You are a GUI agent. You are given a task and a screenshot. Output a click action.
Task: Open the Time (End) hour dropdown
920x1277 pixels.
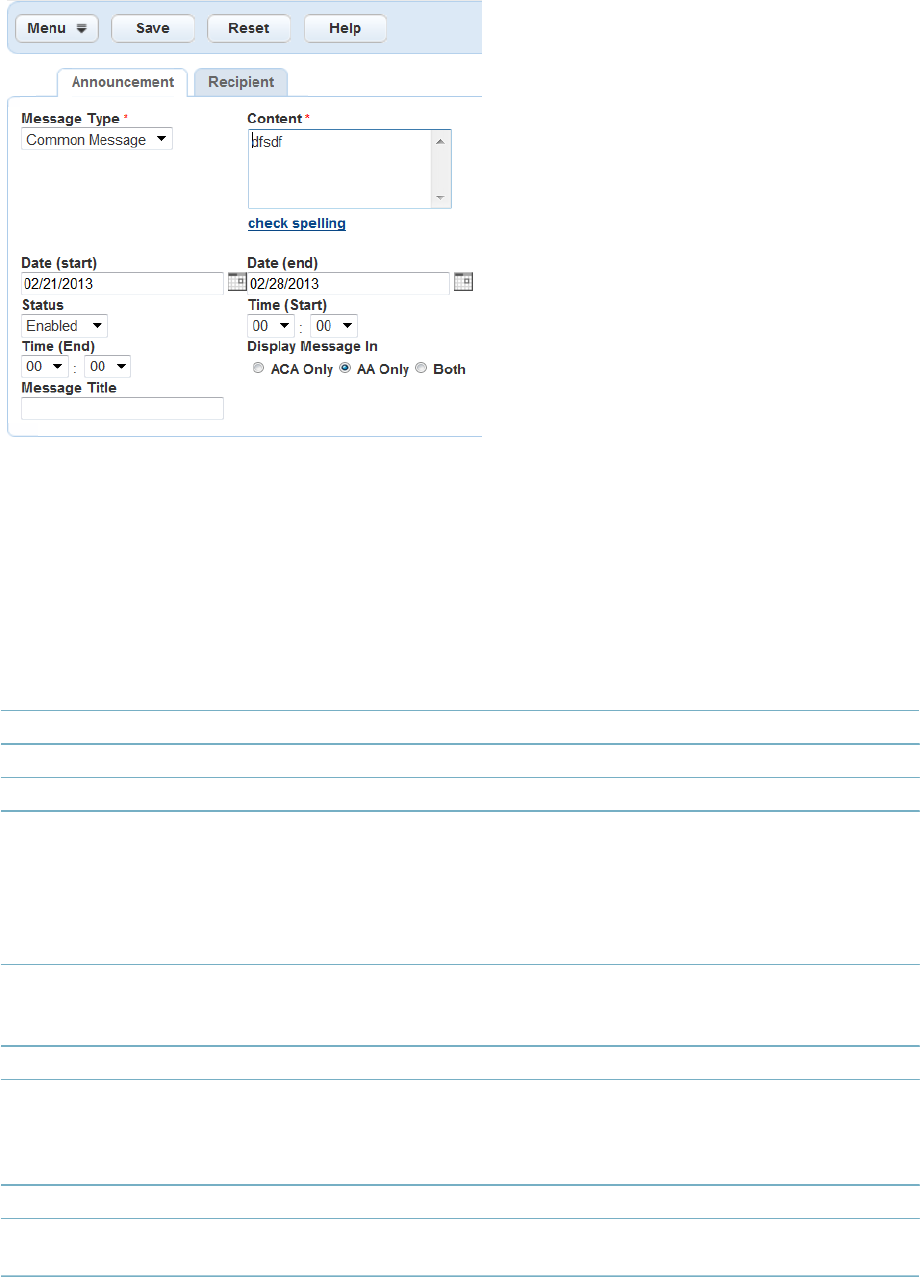coord(45,367)
